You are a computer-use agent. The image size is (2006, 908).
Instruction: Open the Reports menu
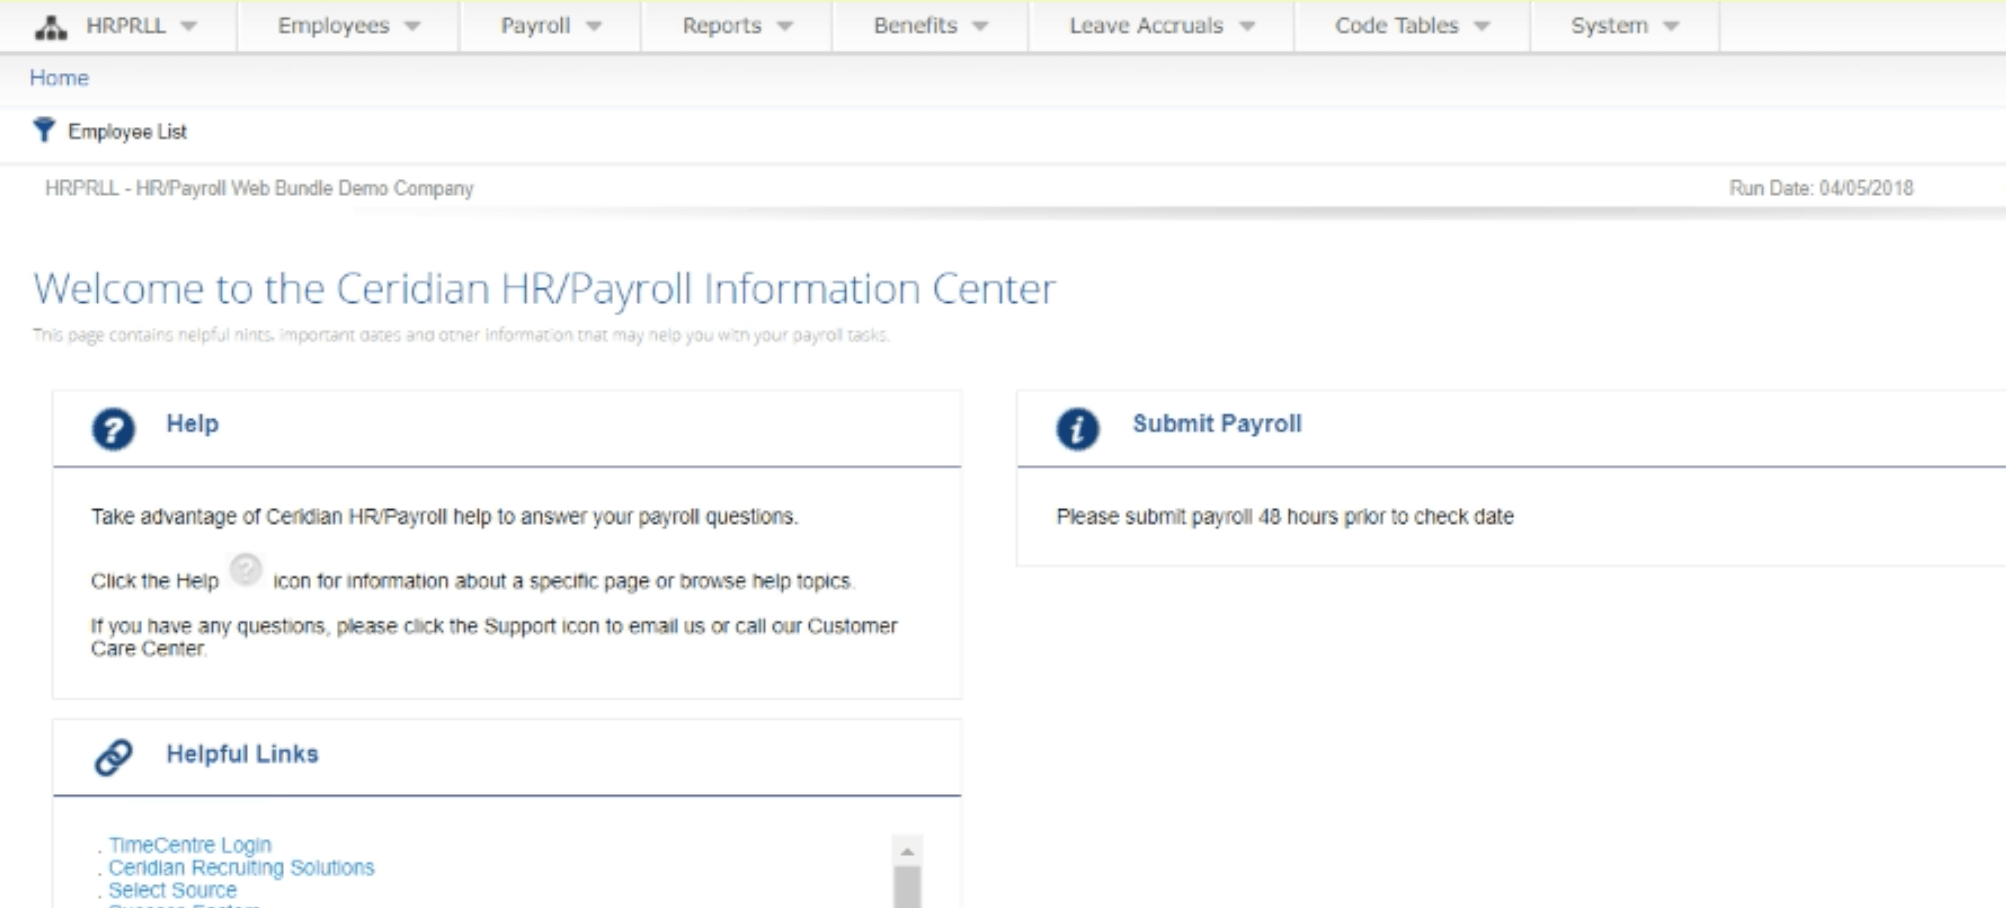721,26
